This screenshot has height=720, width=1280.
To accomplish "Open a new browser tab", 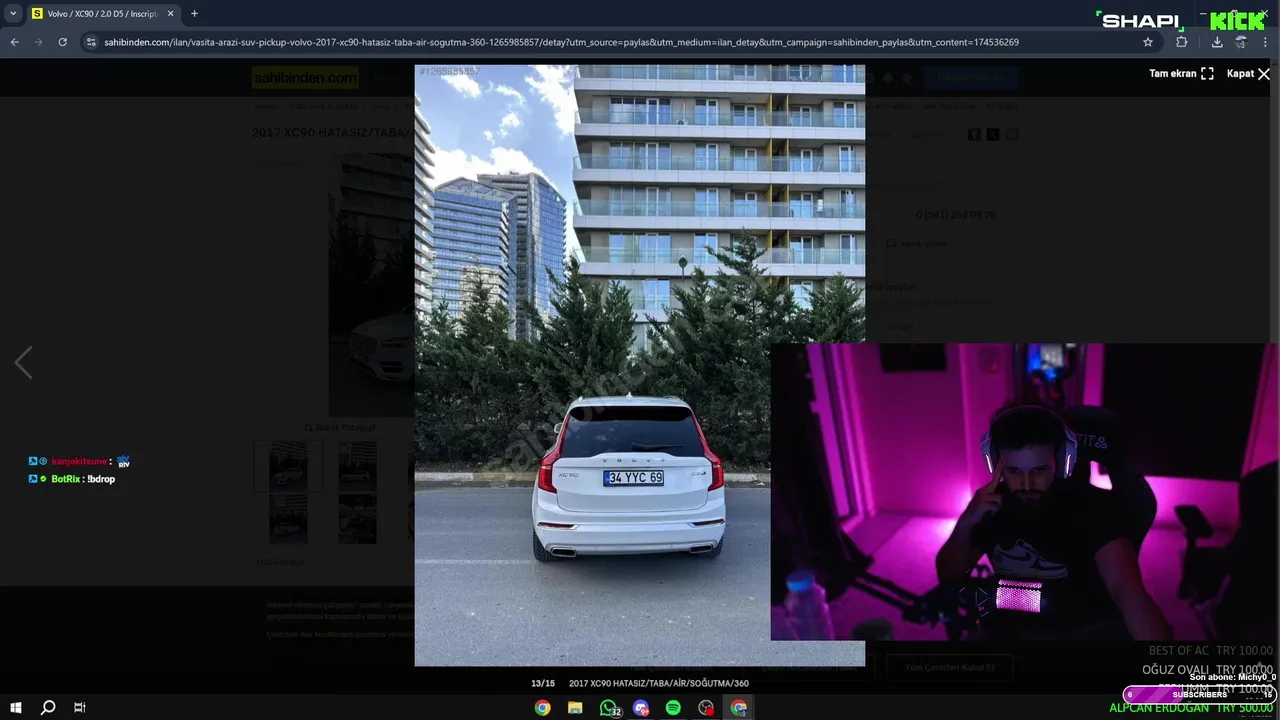I will (x=194, y=14).
